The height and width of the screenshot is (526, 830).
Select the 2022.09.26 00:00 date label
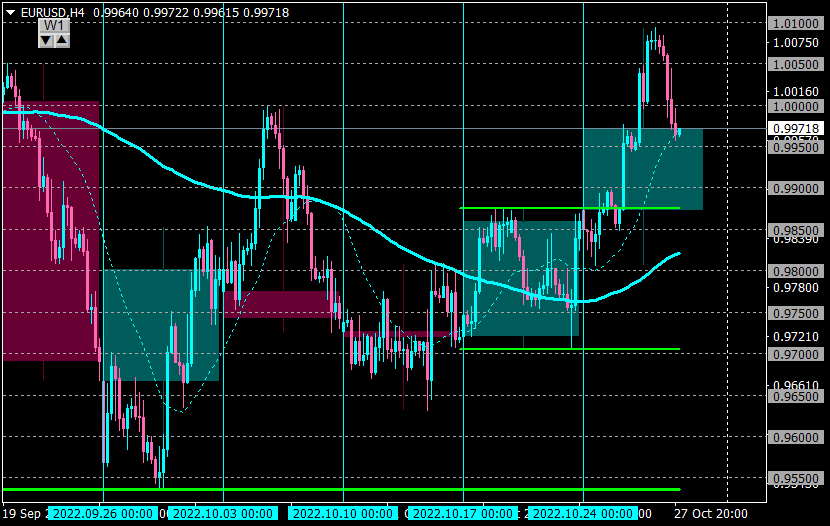click(103, 513)
